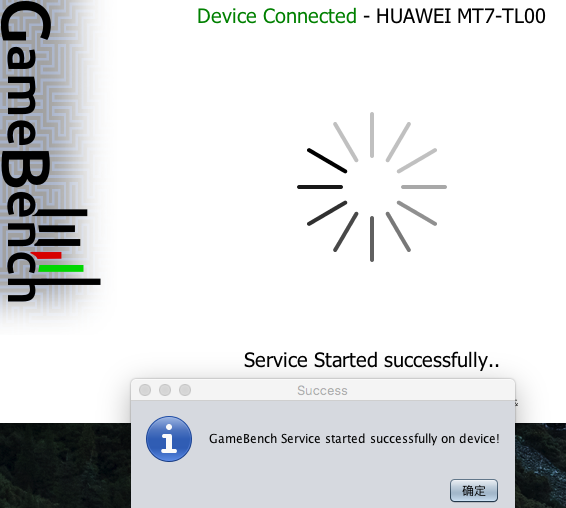566x508 pixels.
Task: Click the top black bar of logo chart
Action: pos(63,212)
